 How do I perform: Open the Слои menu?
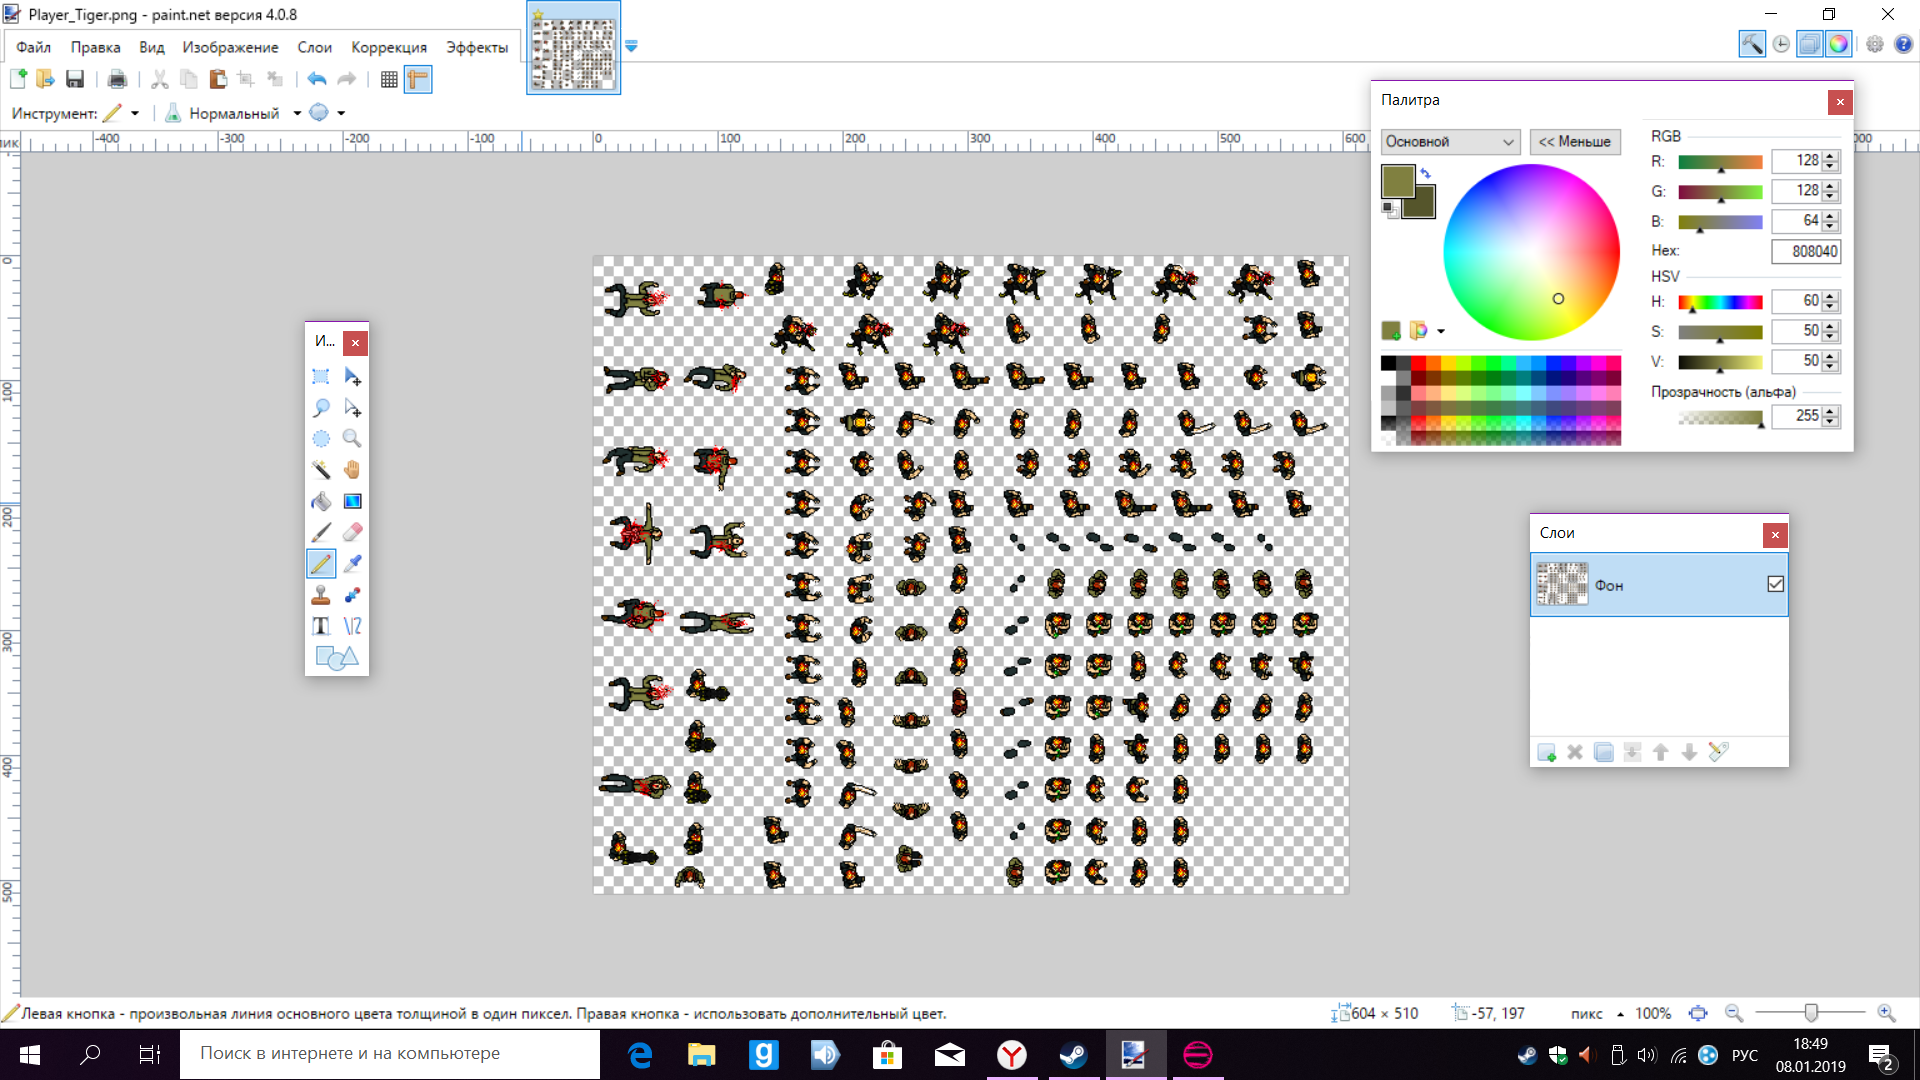pos(314,47)
